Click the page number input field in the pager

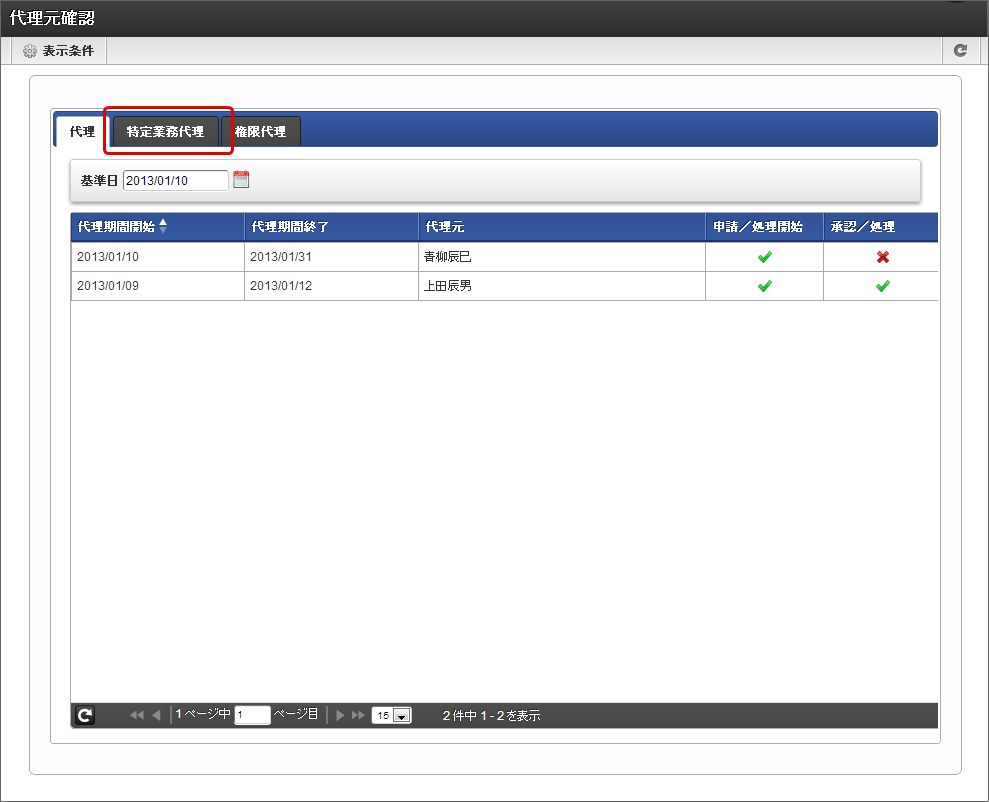point(252,715)
